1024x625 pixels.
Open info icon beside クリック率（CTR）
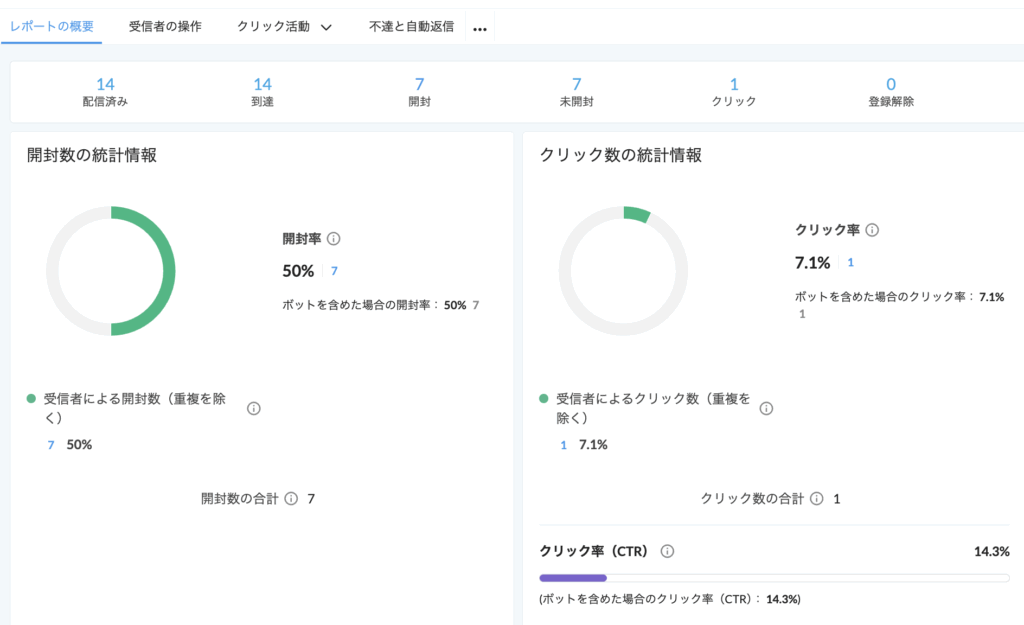(x=667, y=551)
